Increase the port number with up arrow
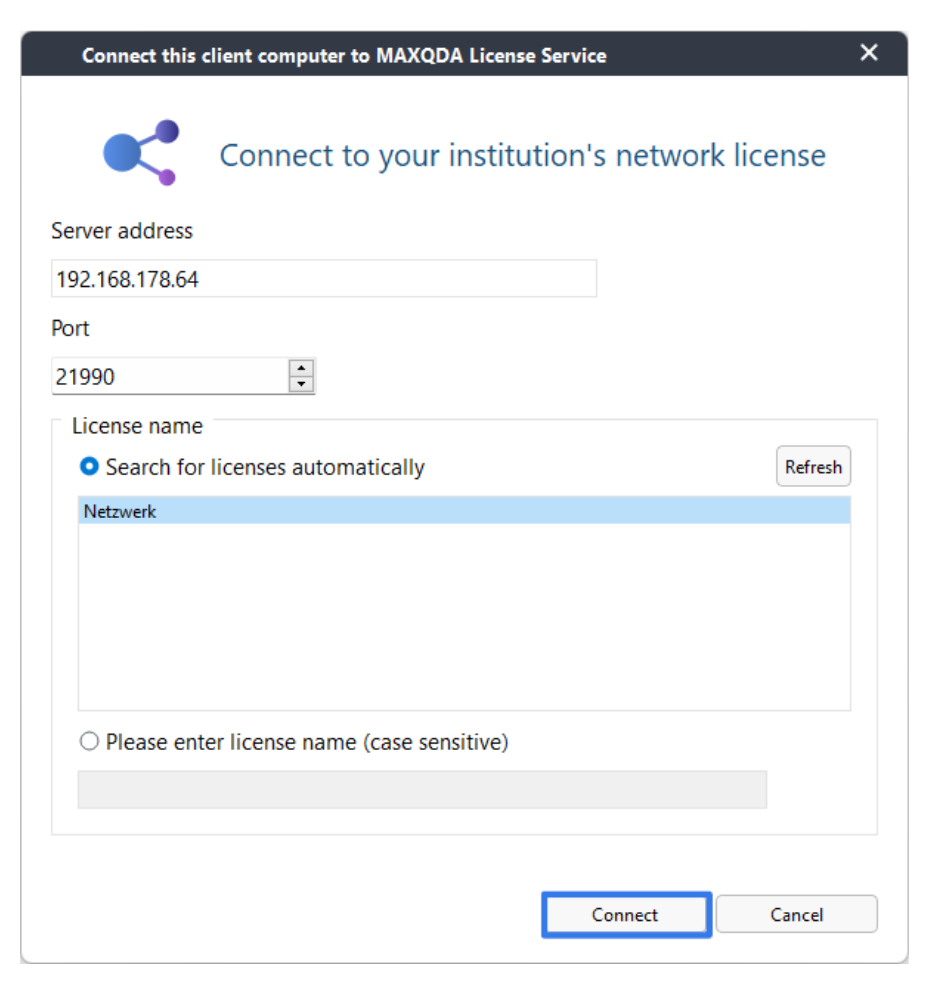Image resolution: width=936 pixels, height=994 pixels. pos(301,368)
